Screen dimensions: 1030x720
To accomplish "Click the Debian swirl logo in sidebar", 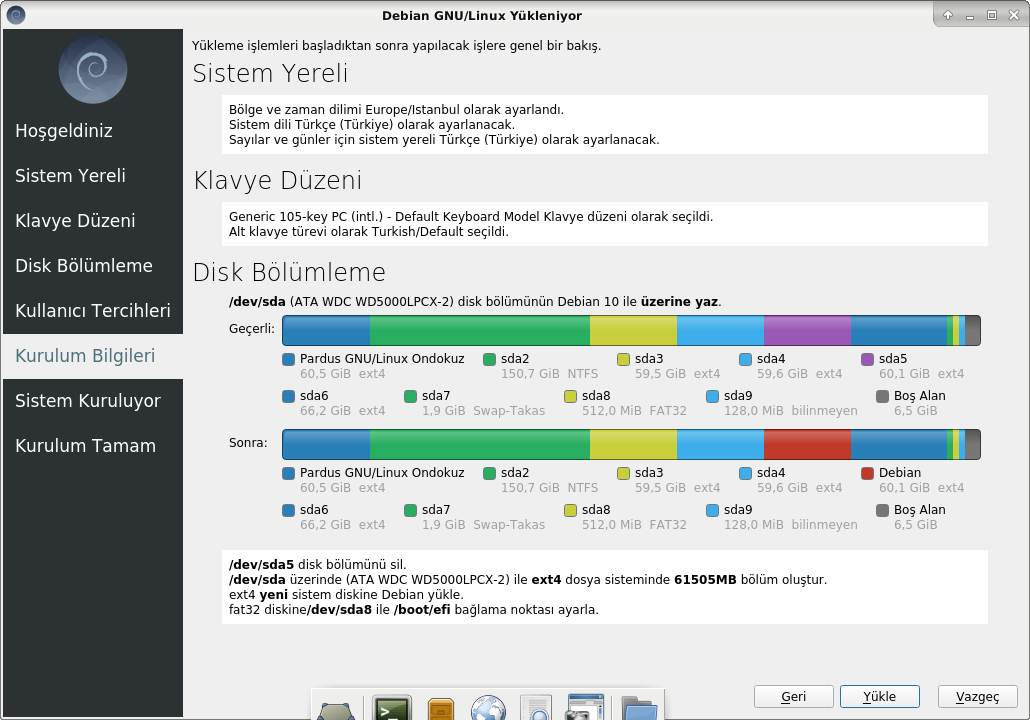I will click(93, 69).
